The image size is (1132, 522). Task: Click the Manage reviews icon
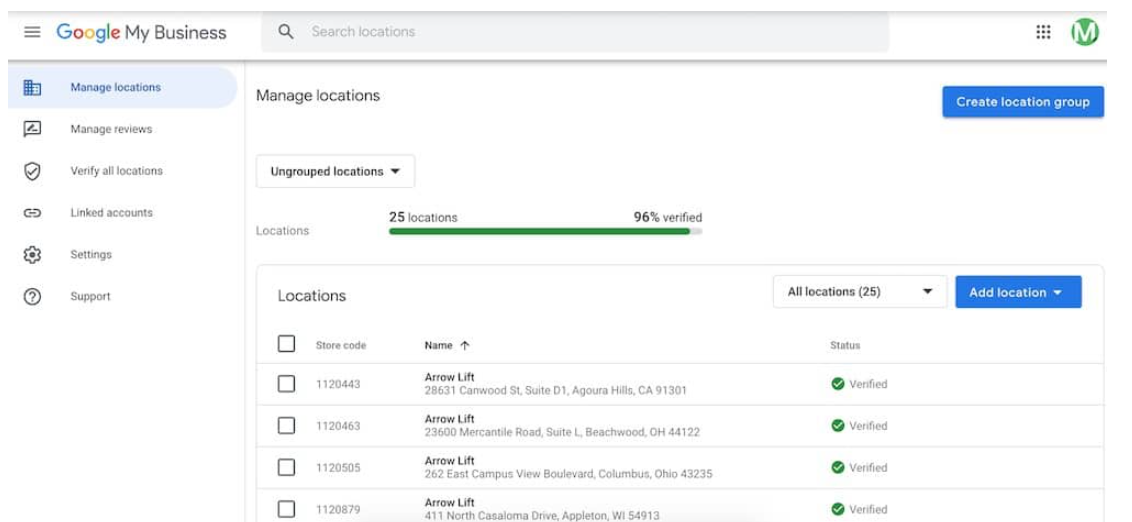[x=32, y=129]
